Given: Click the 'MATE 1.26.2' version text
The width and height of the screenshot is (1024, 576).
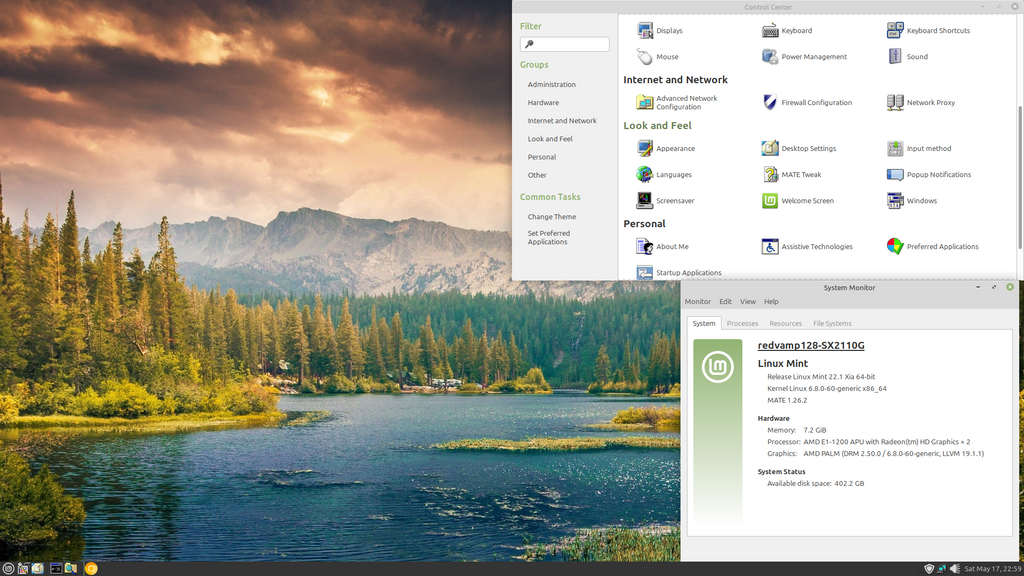Looking at the screenshot, I should (x=787, y=400).
